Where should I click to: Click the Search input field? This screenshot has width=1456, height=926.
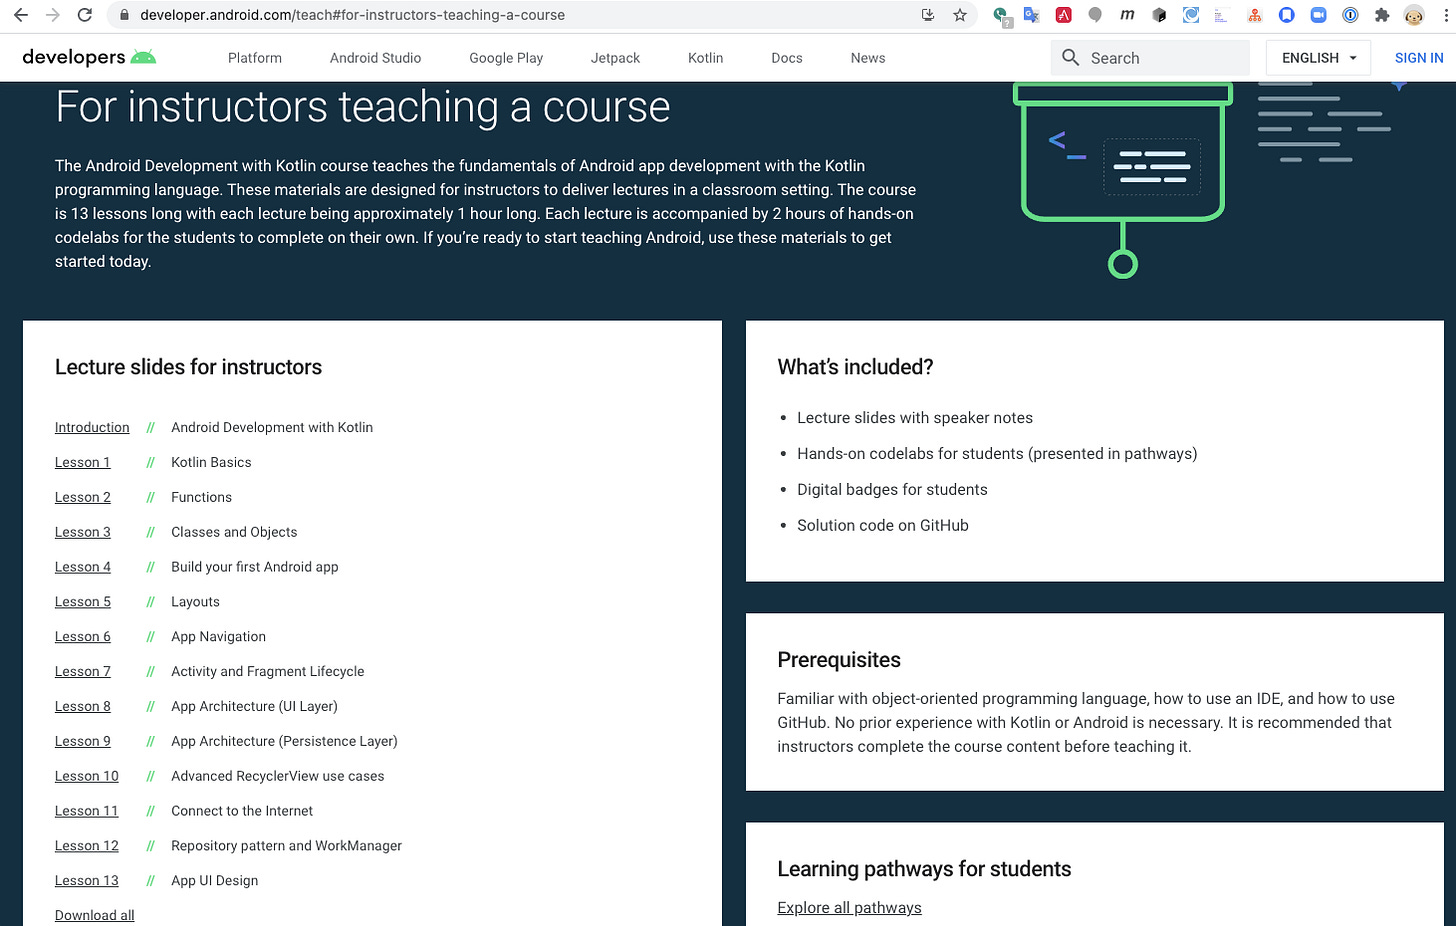click(x=1150, y=58)
